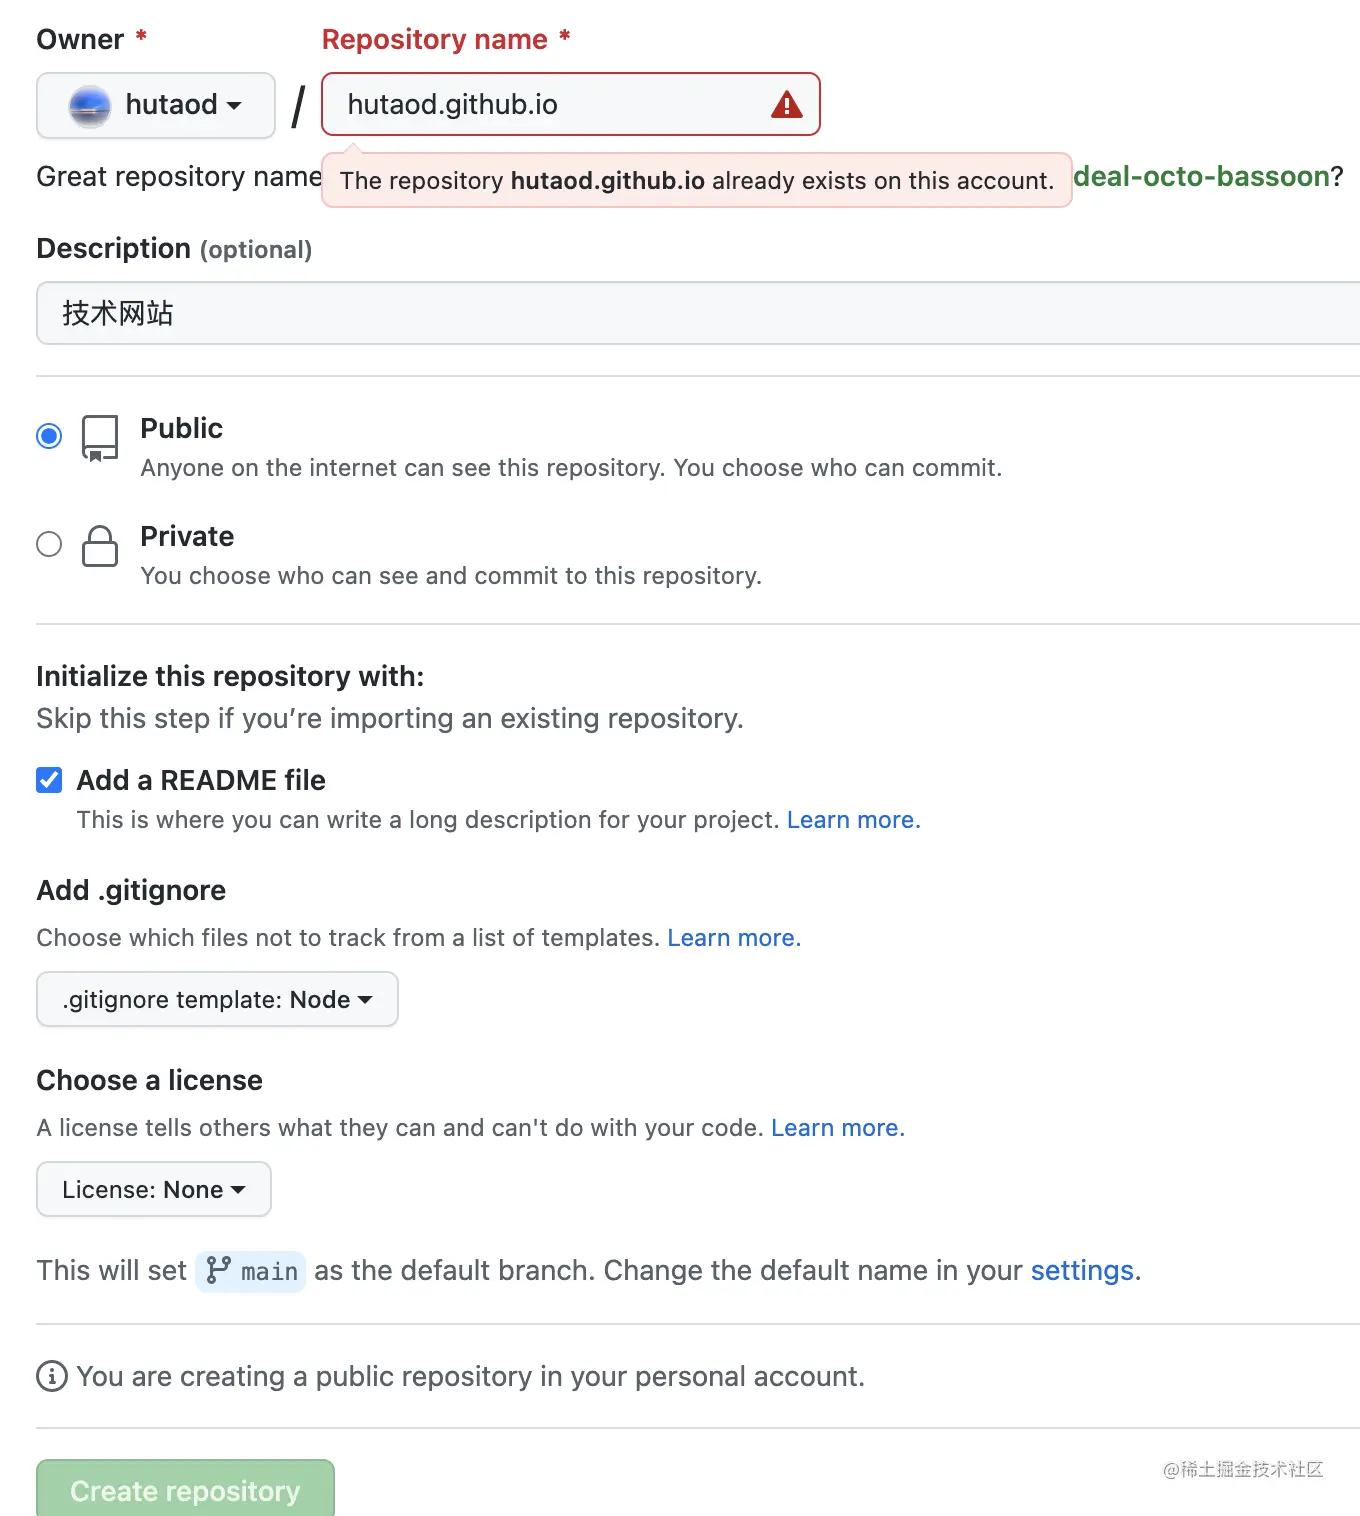The width and height of the screenshot is (1360, 1516).
Task: Click the Create repository button
Action: point(185,1490)
